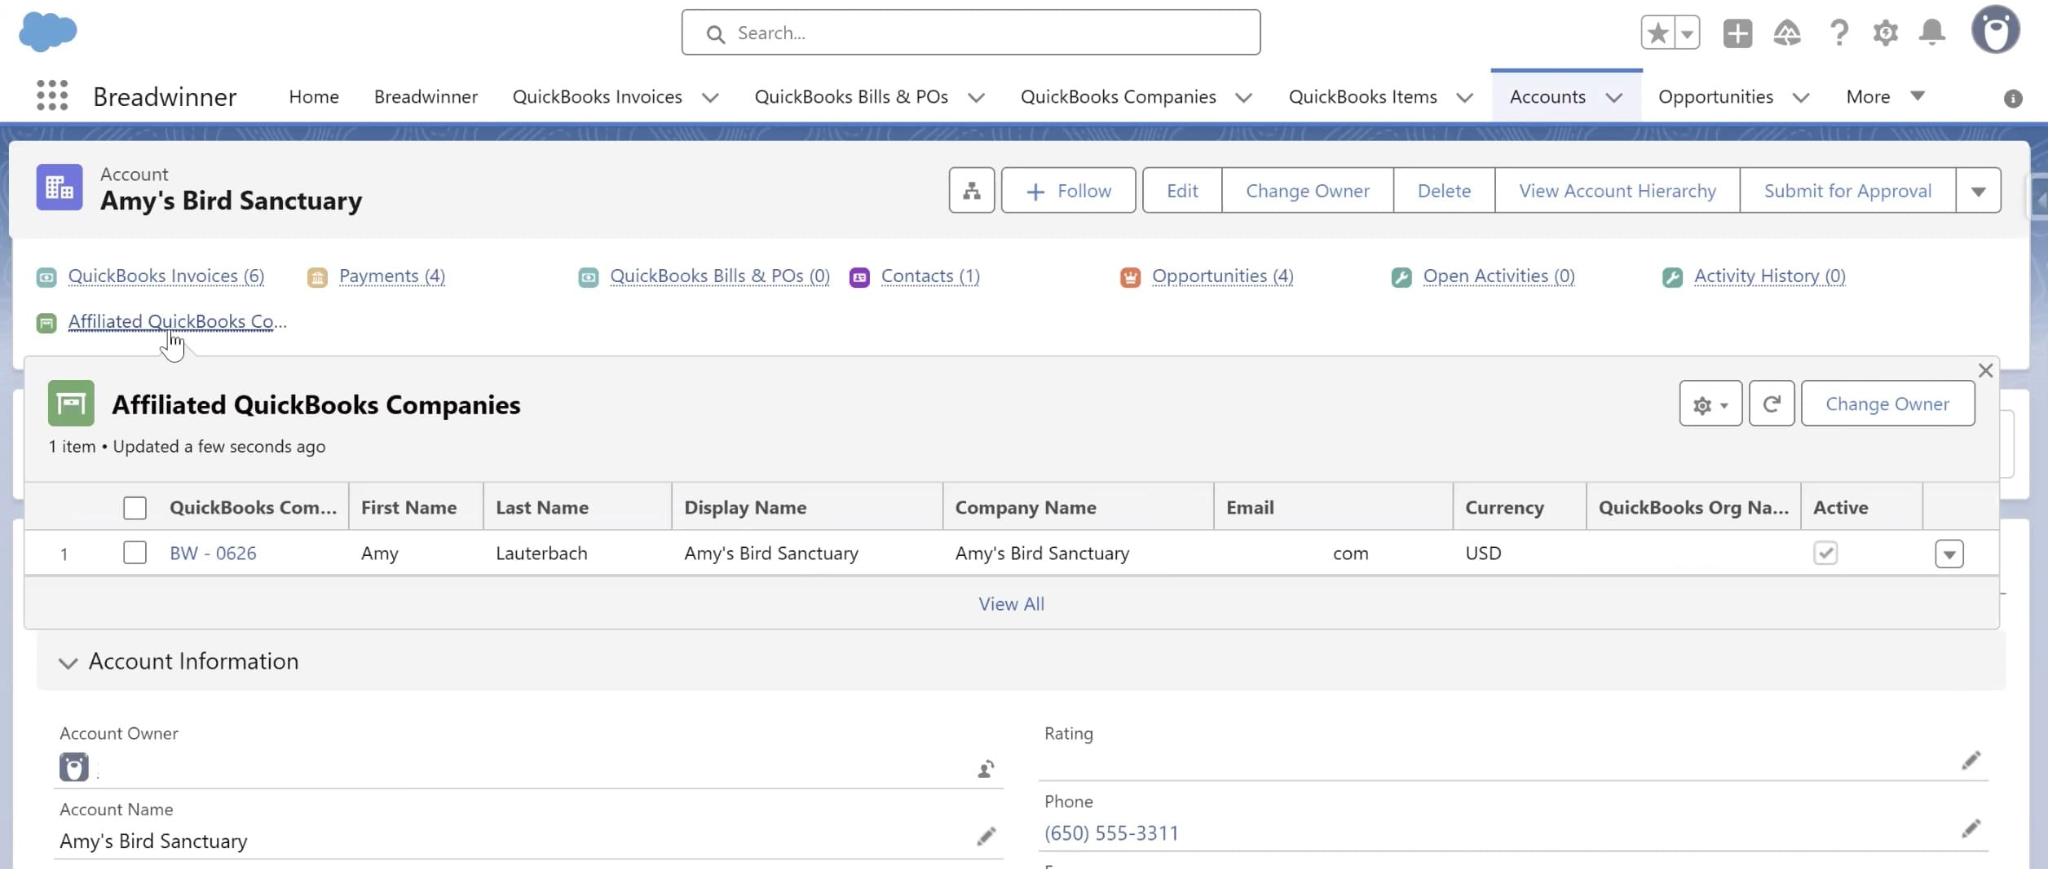
Task: Show more account actions dropdown
Action: pyautogui.click(x=1978, y=191)
